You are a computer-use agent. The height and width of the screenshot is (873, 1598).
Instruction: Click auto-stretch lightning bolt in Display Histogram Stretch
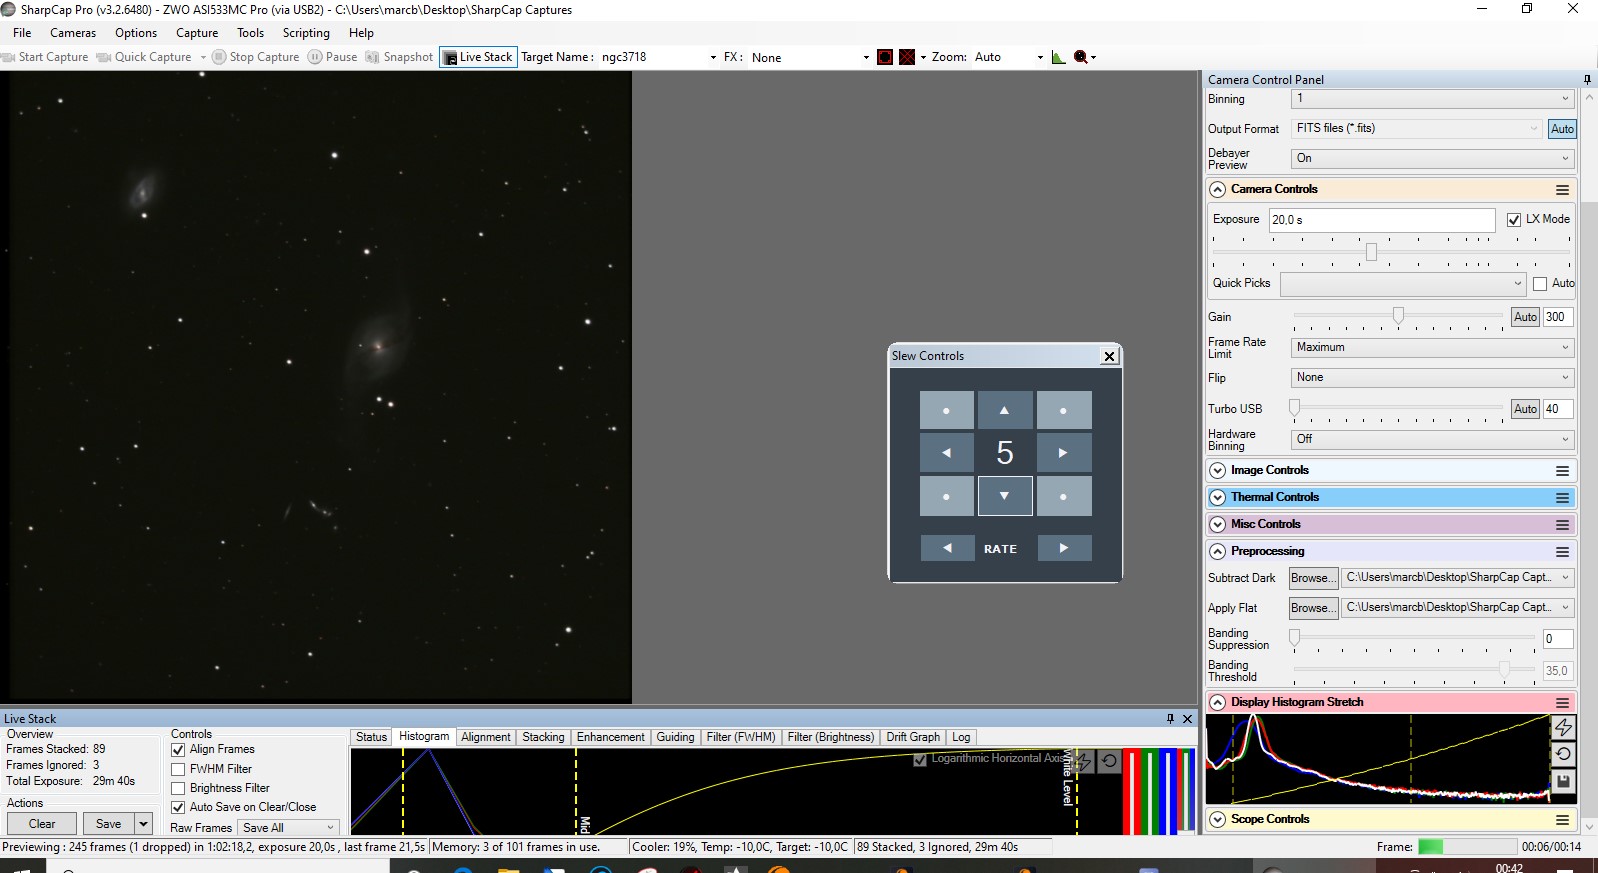pyautogui.click(x=1563, y=727)
